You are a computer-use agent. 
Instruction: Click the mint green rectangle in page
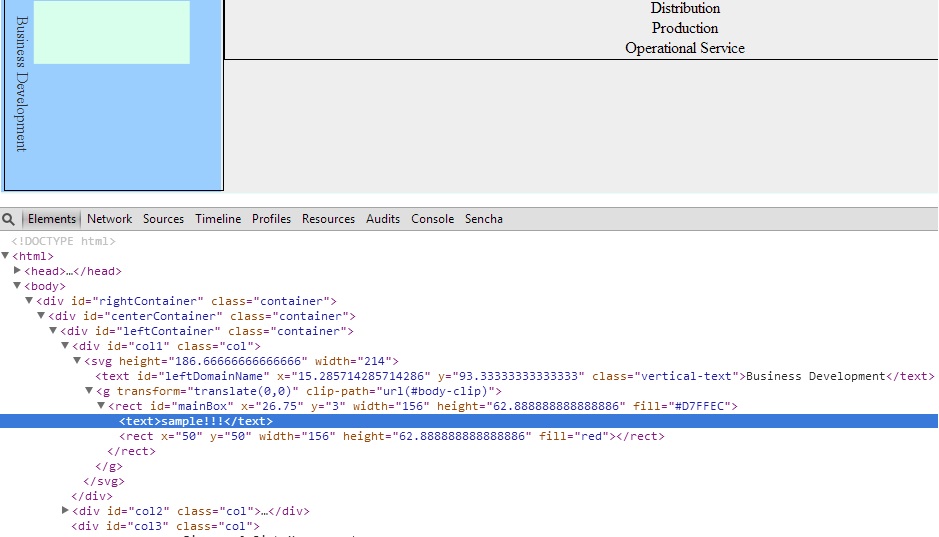click(x=112, y=32)
